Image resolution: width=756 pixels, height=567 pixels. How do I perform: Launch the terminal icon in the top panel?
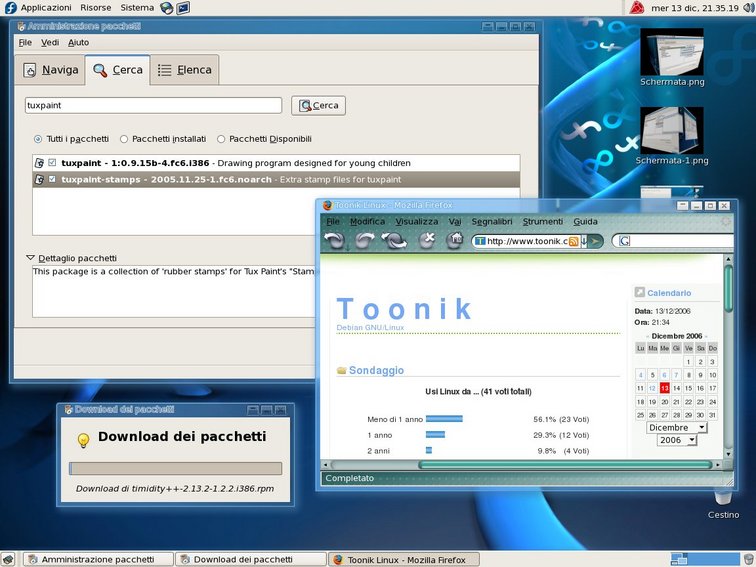click(183, 8)
